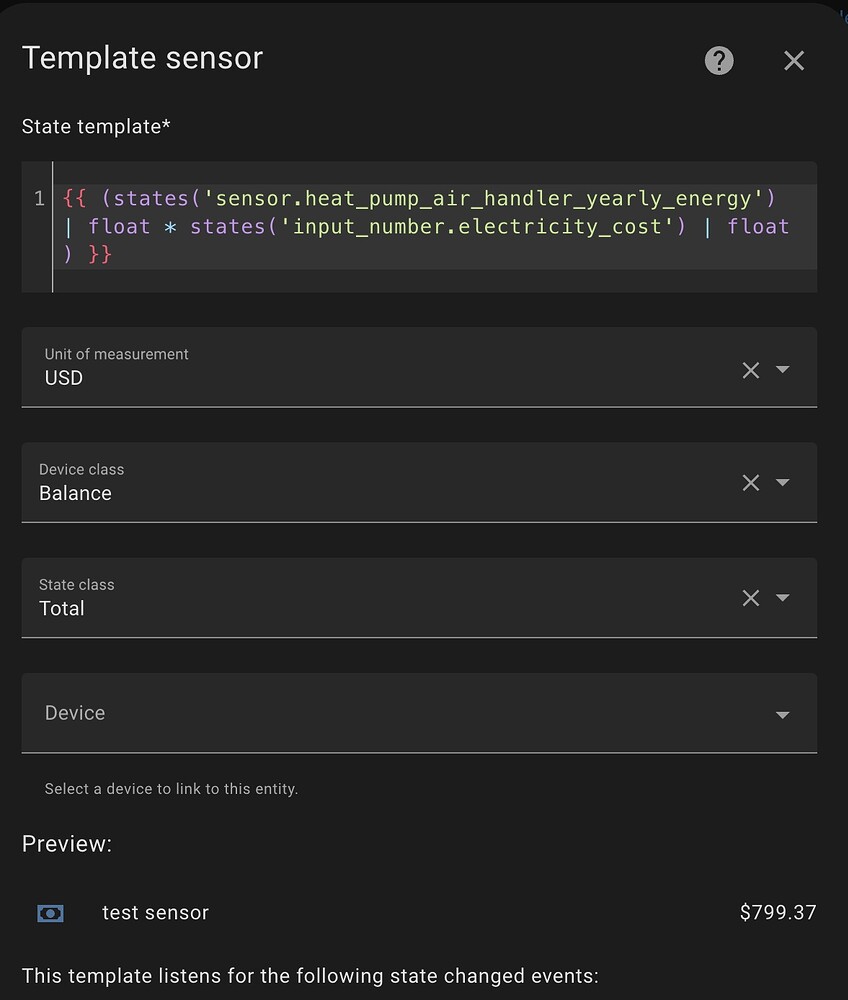Clear the Total state class selection
The width and height of the screenshot is (848, 1000).
(751, 598)
